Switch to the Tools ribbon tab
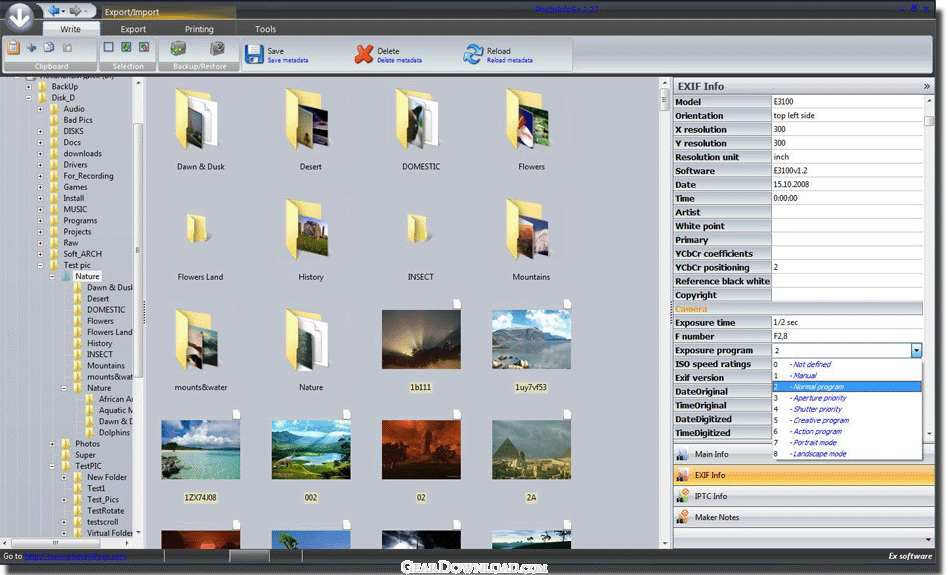 [x=265, y=29]
